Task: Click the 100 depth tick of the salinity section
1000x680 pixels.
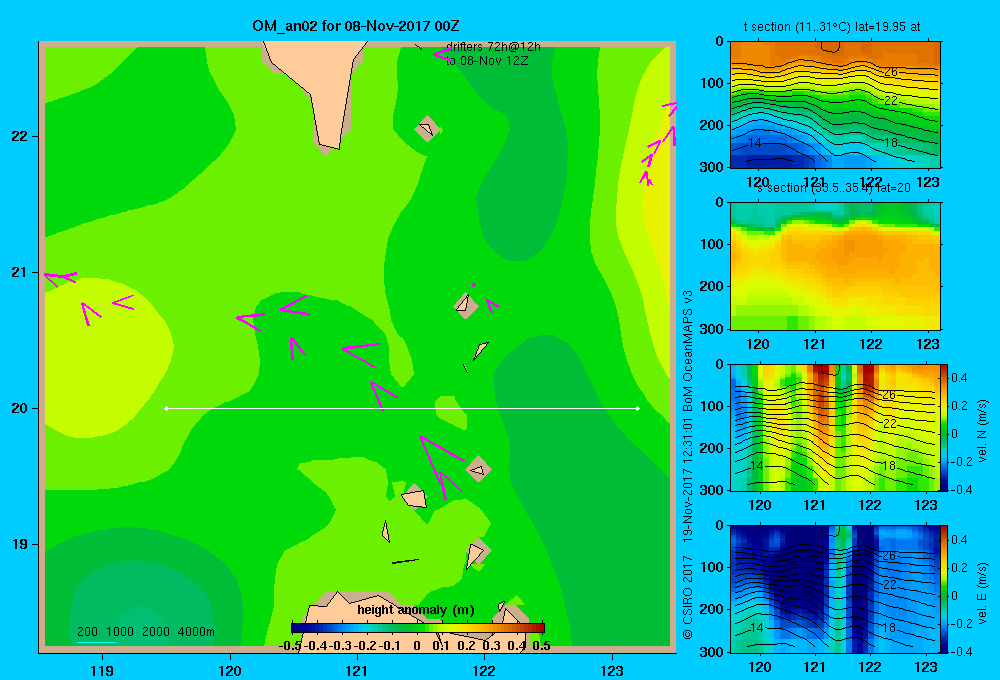Action: point(714,244)
